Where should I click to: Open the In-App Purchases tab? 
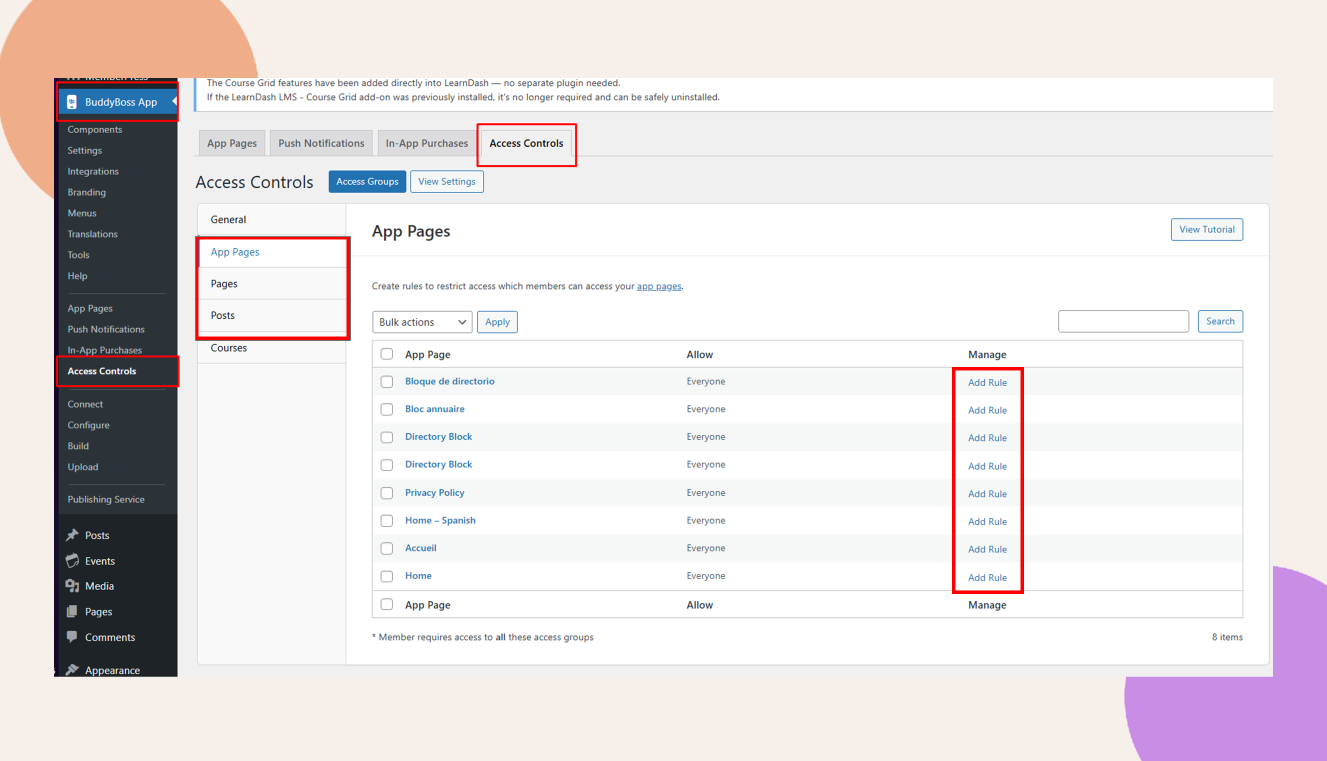pyautogui.click(x=427, y=143)
